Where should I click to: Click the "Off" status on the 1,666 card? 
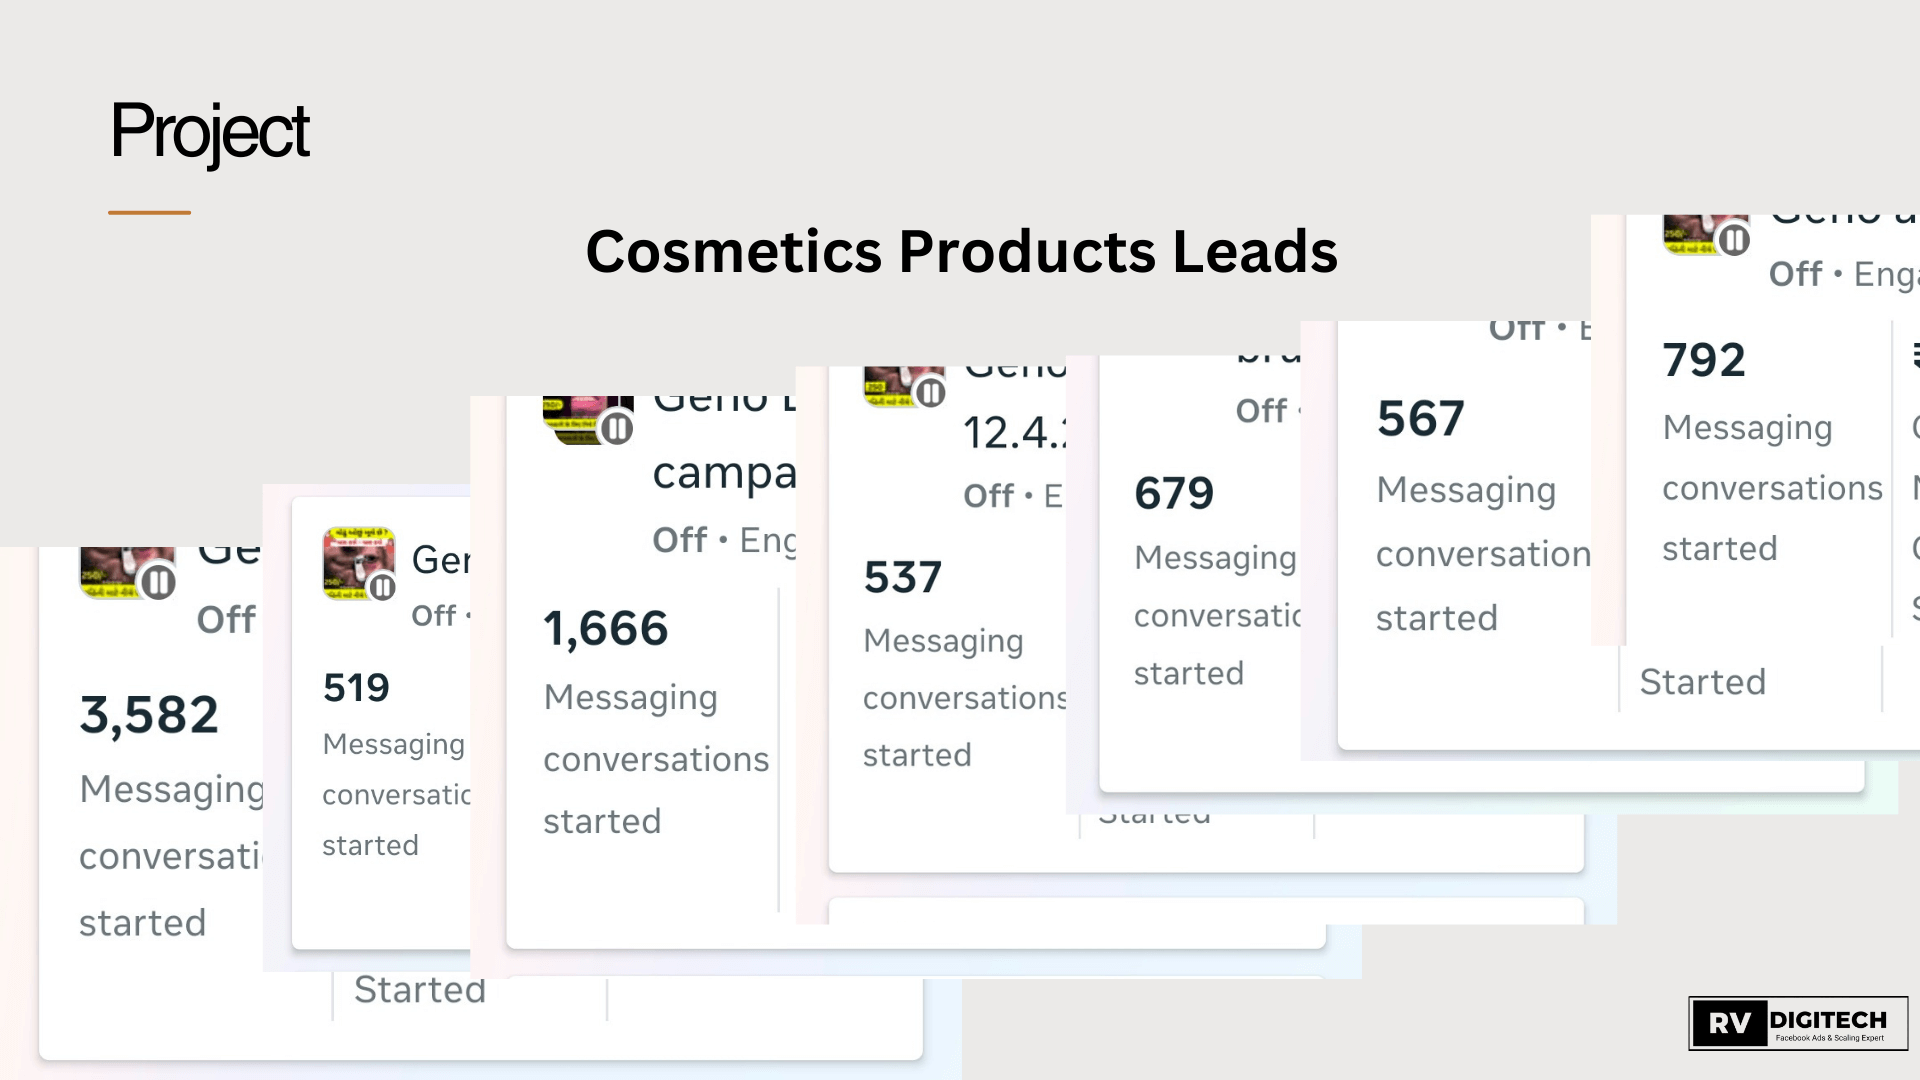679,540
